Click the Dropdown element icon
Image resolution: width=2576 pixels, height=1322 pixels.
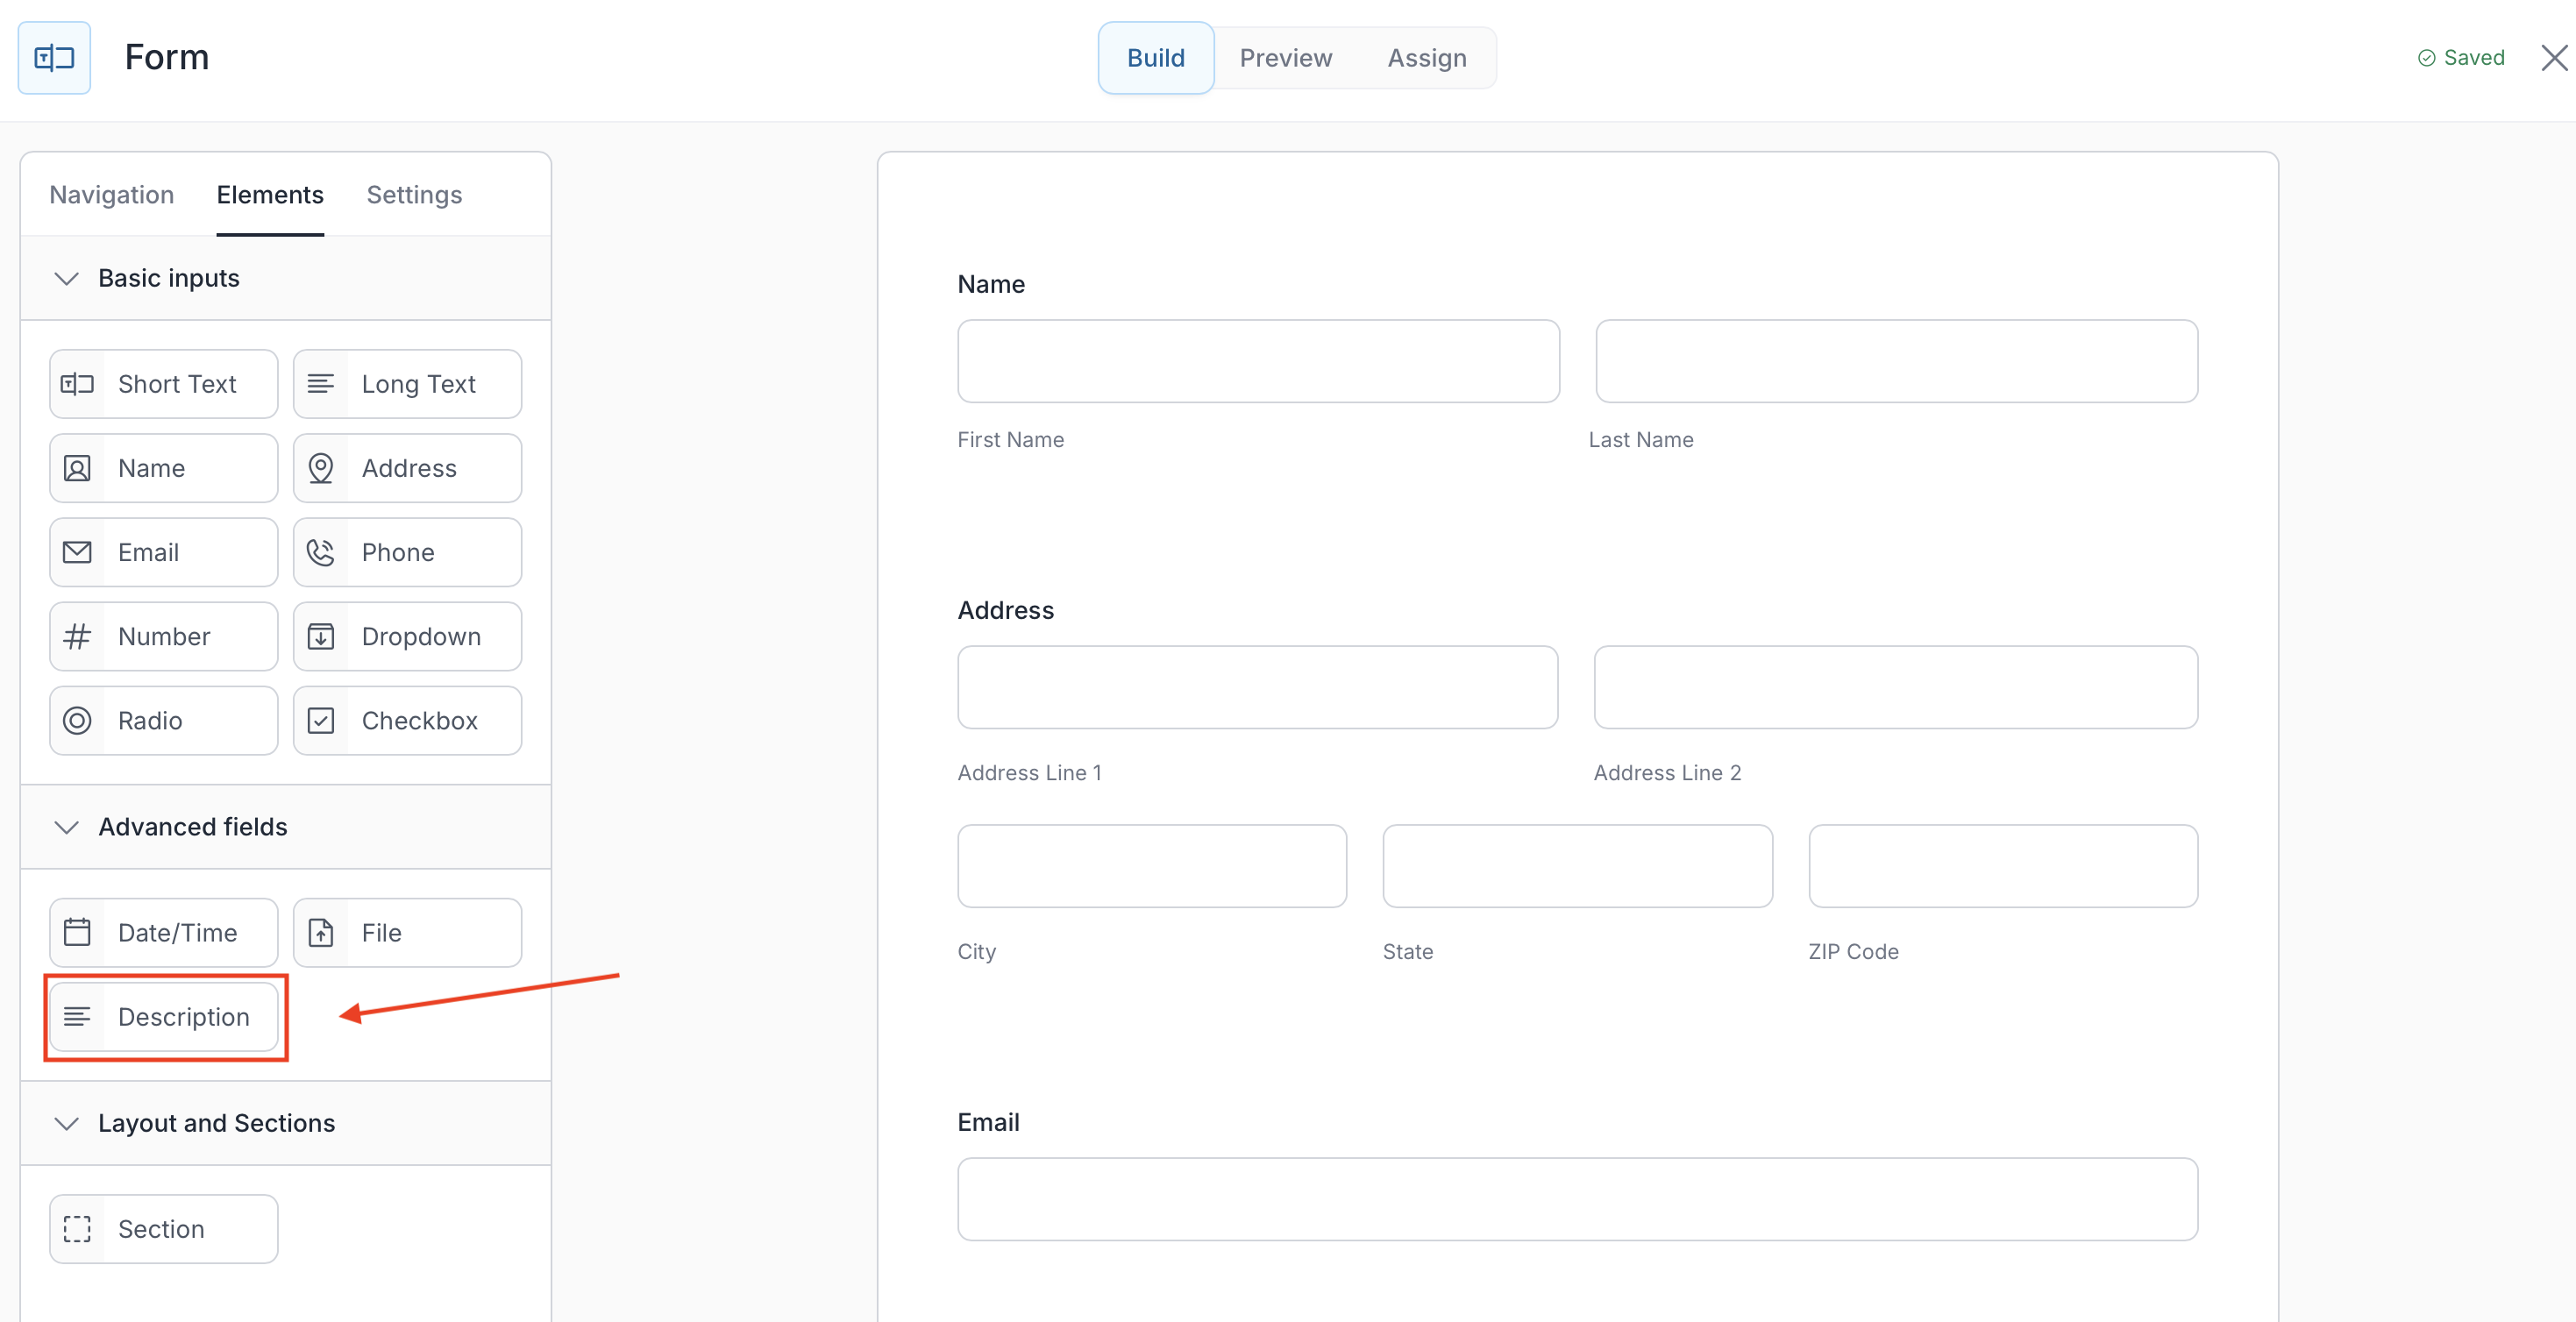click(321, 636)
